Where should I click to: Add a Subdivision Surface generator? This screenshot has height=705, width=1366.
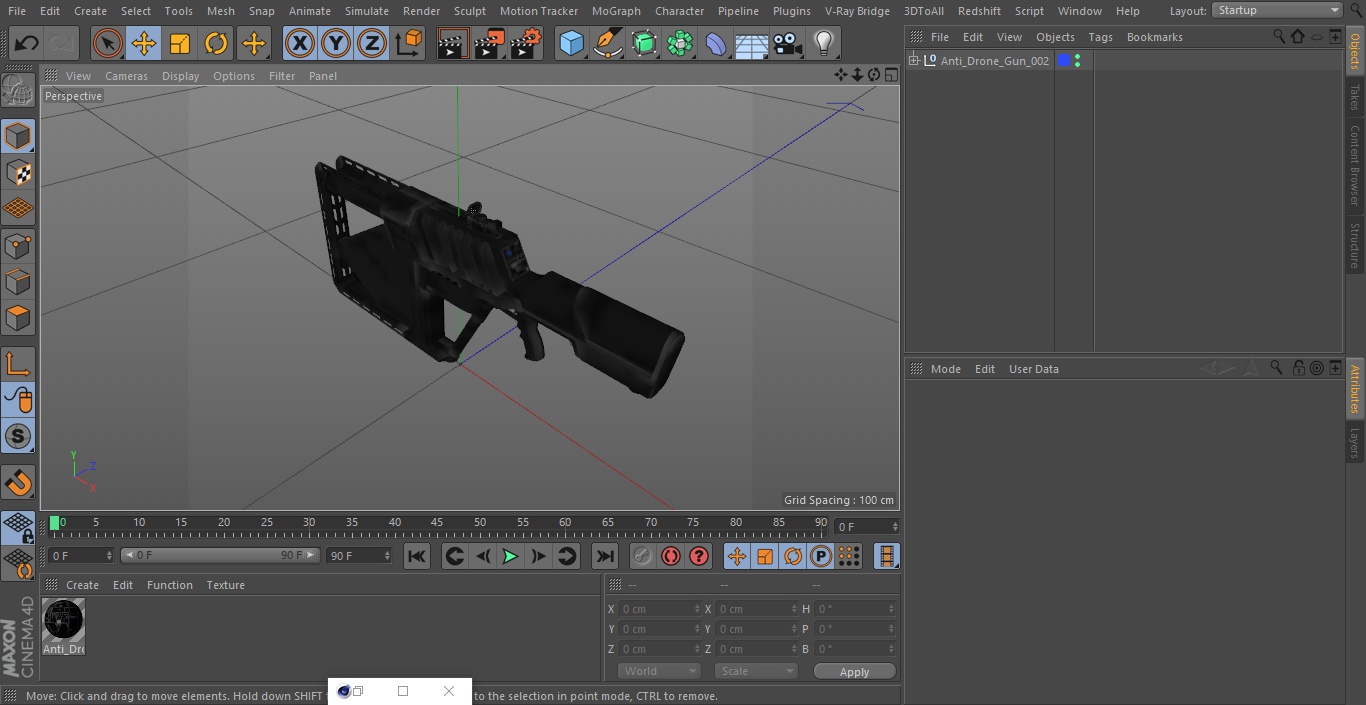coord(644,43)
